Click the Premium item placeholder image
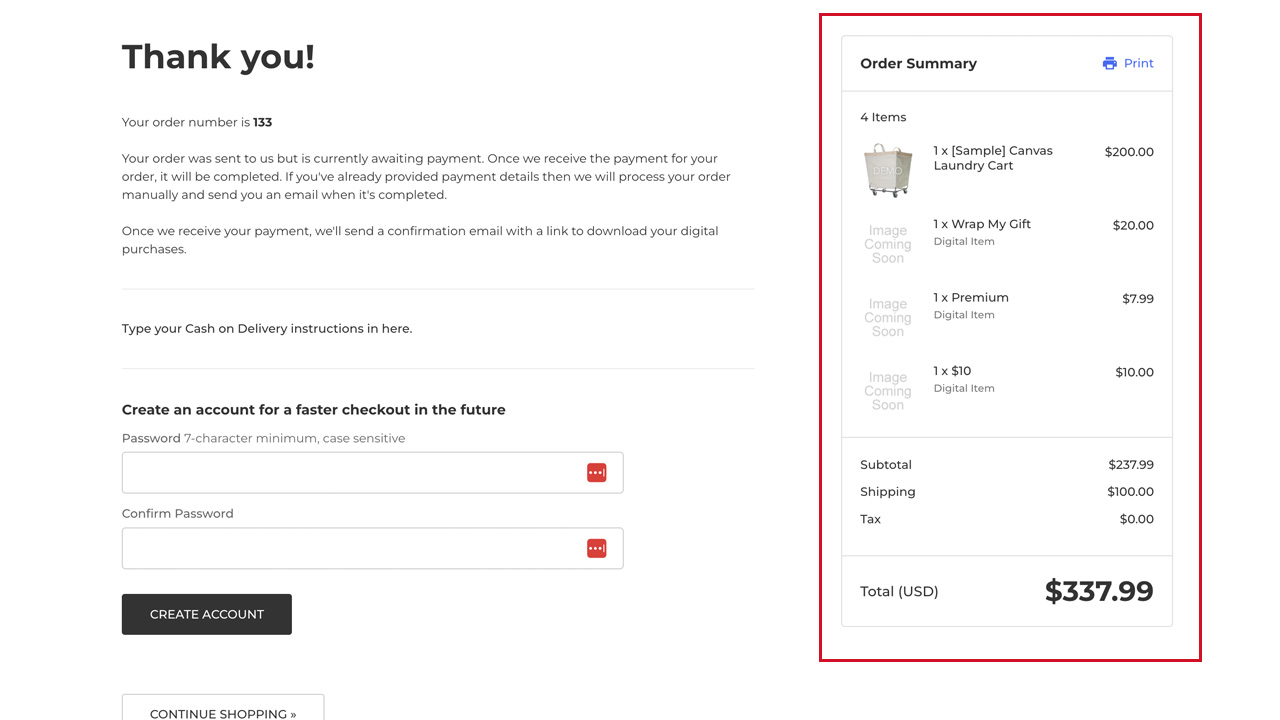Viewport: 1280px width, 720px height. (888, 318)
